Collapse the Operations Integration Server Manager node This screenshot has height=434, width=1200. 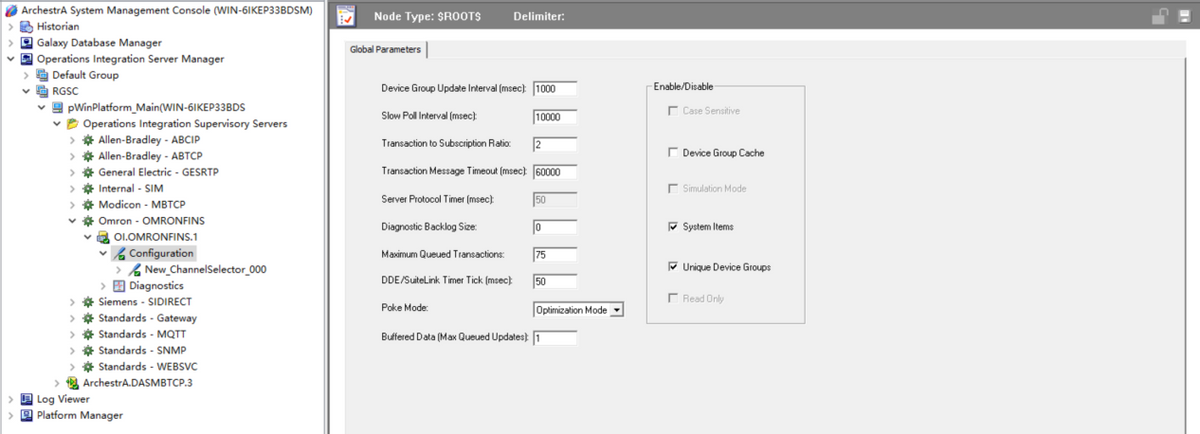[x=11, y=59]
